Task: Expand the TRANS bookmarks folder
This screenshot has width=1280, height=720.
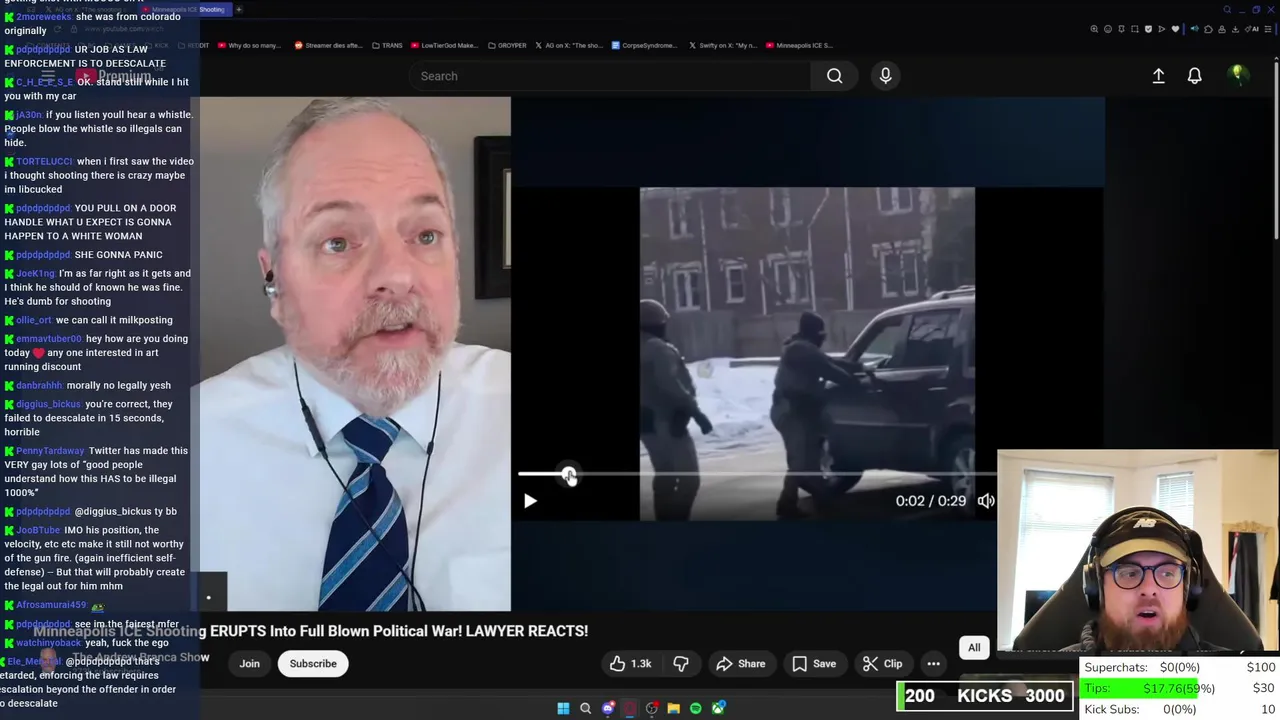Action: tap(387, 45)
